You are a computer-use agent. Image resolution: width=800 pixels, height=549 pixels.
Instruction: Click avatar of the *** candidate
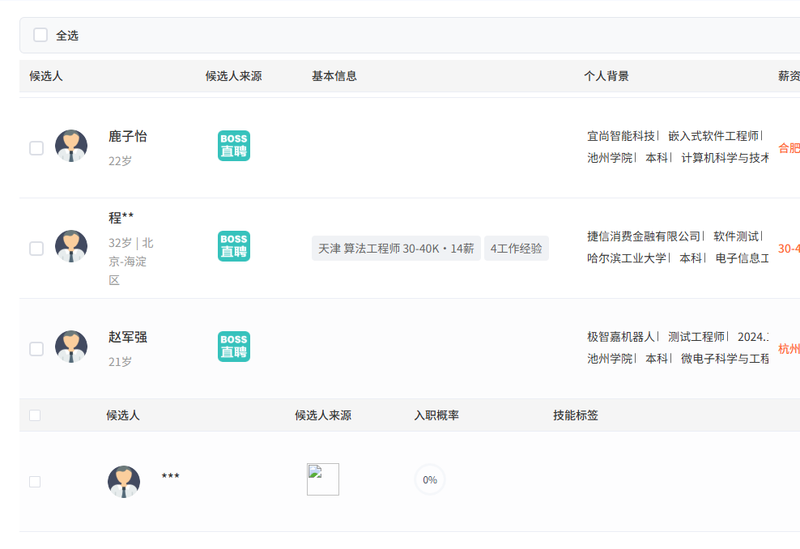[124, 481]
